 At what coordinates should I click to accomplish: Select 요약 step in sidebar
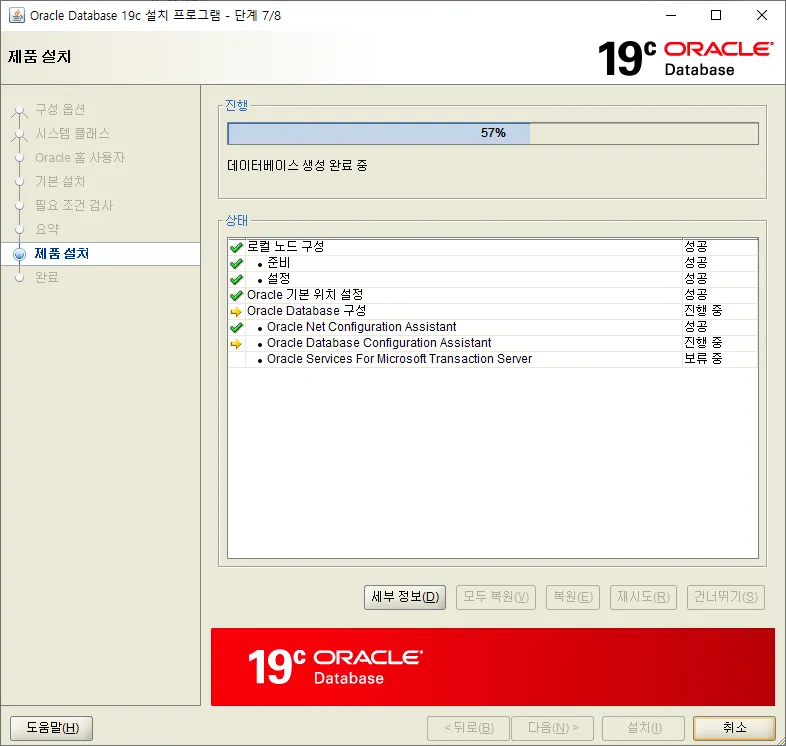(47, 229)
